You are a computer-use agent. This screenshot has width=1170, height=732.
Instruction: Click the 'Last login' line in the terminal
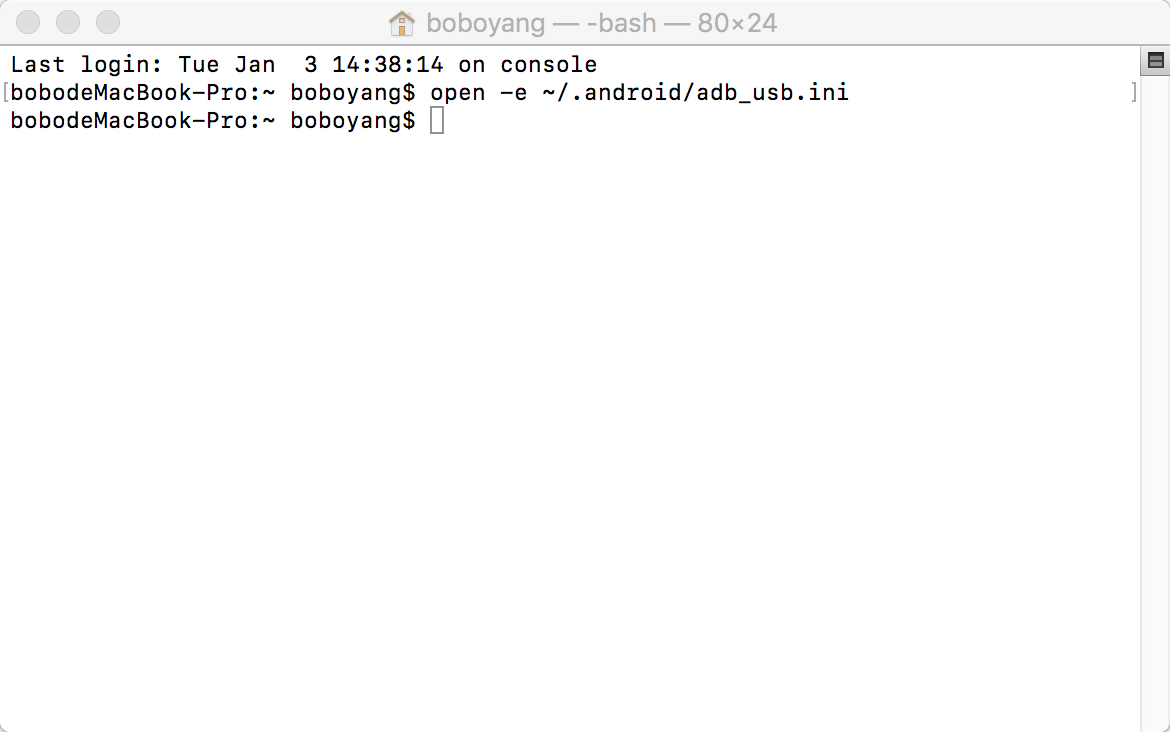tap(304, 65)
